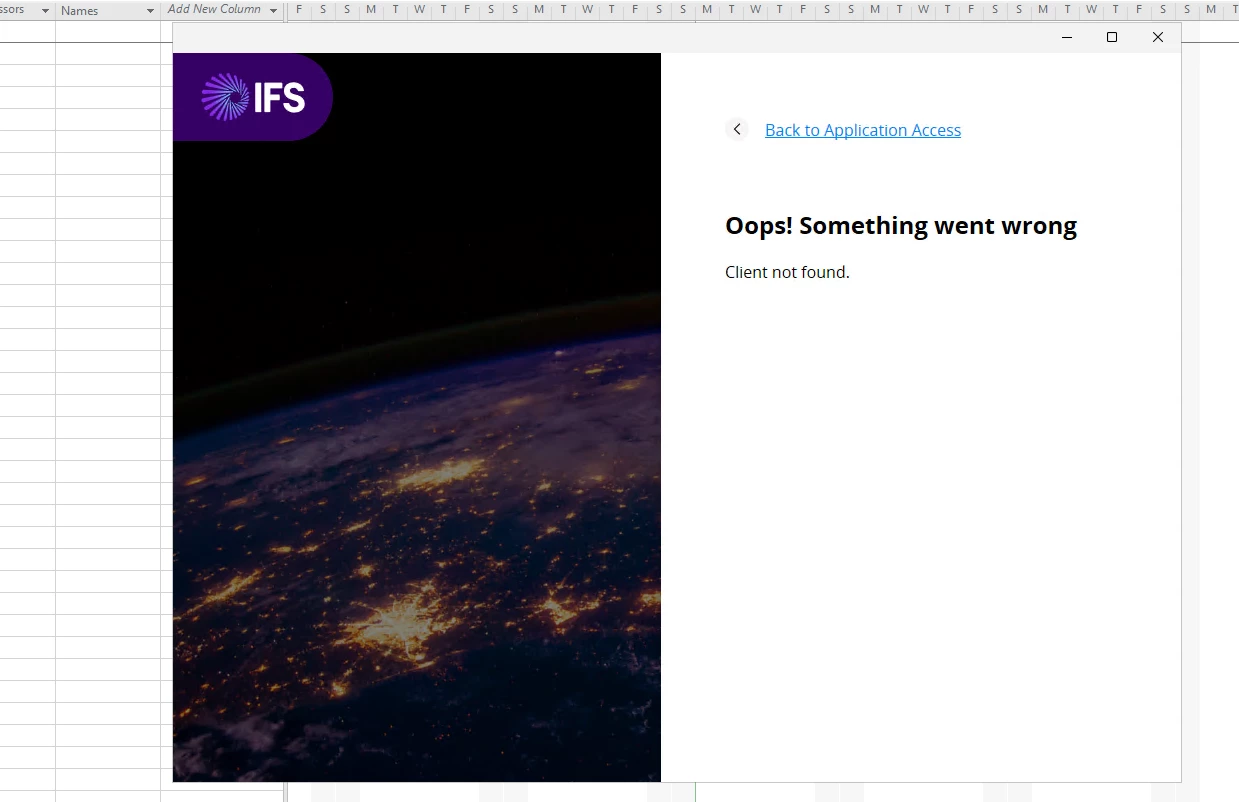Minimize the IFS login window
Viewport: 1239px width, 802px height.
tap(1067, 37)
